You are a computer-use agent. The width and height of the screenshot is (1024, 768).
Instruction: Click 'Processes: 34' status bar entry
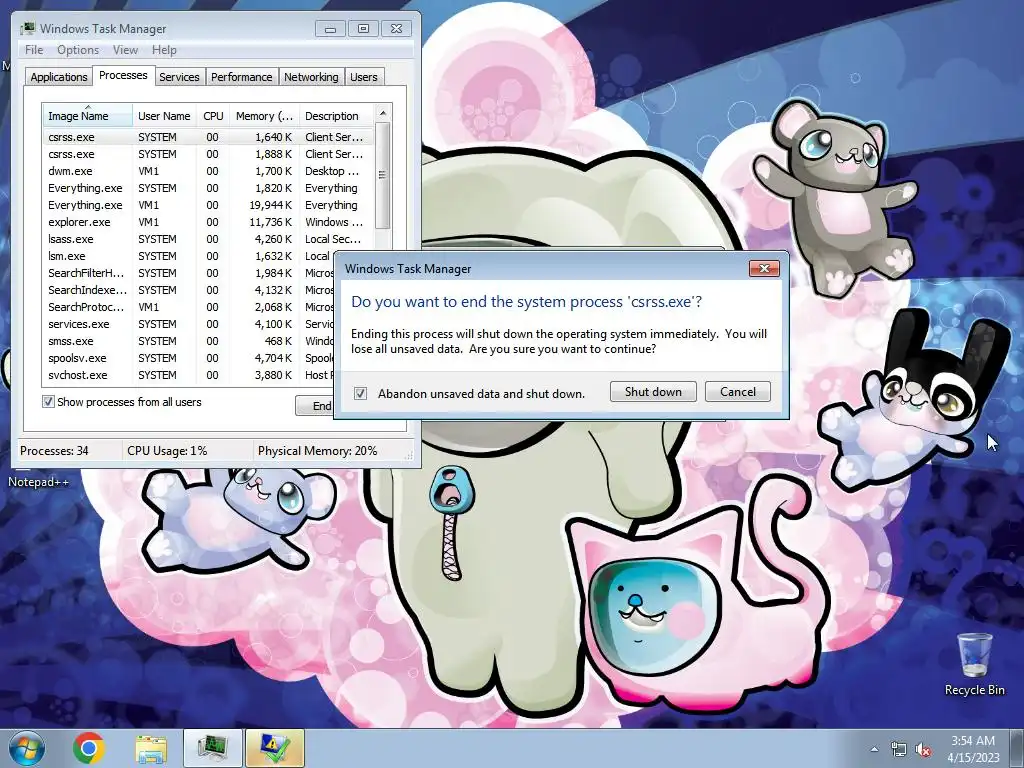pos(54,451)
